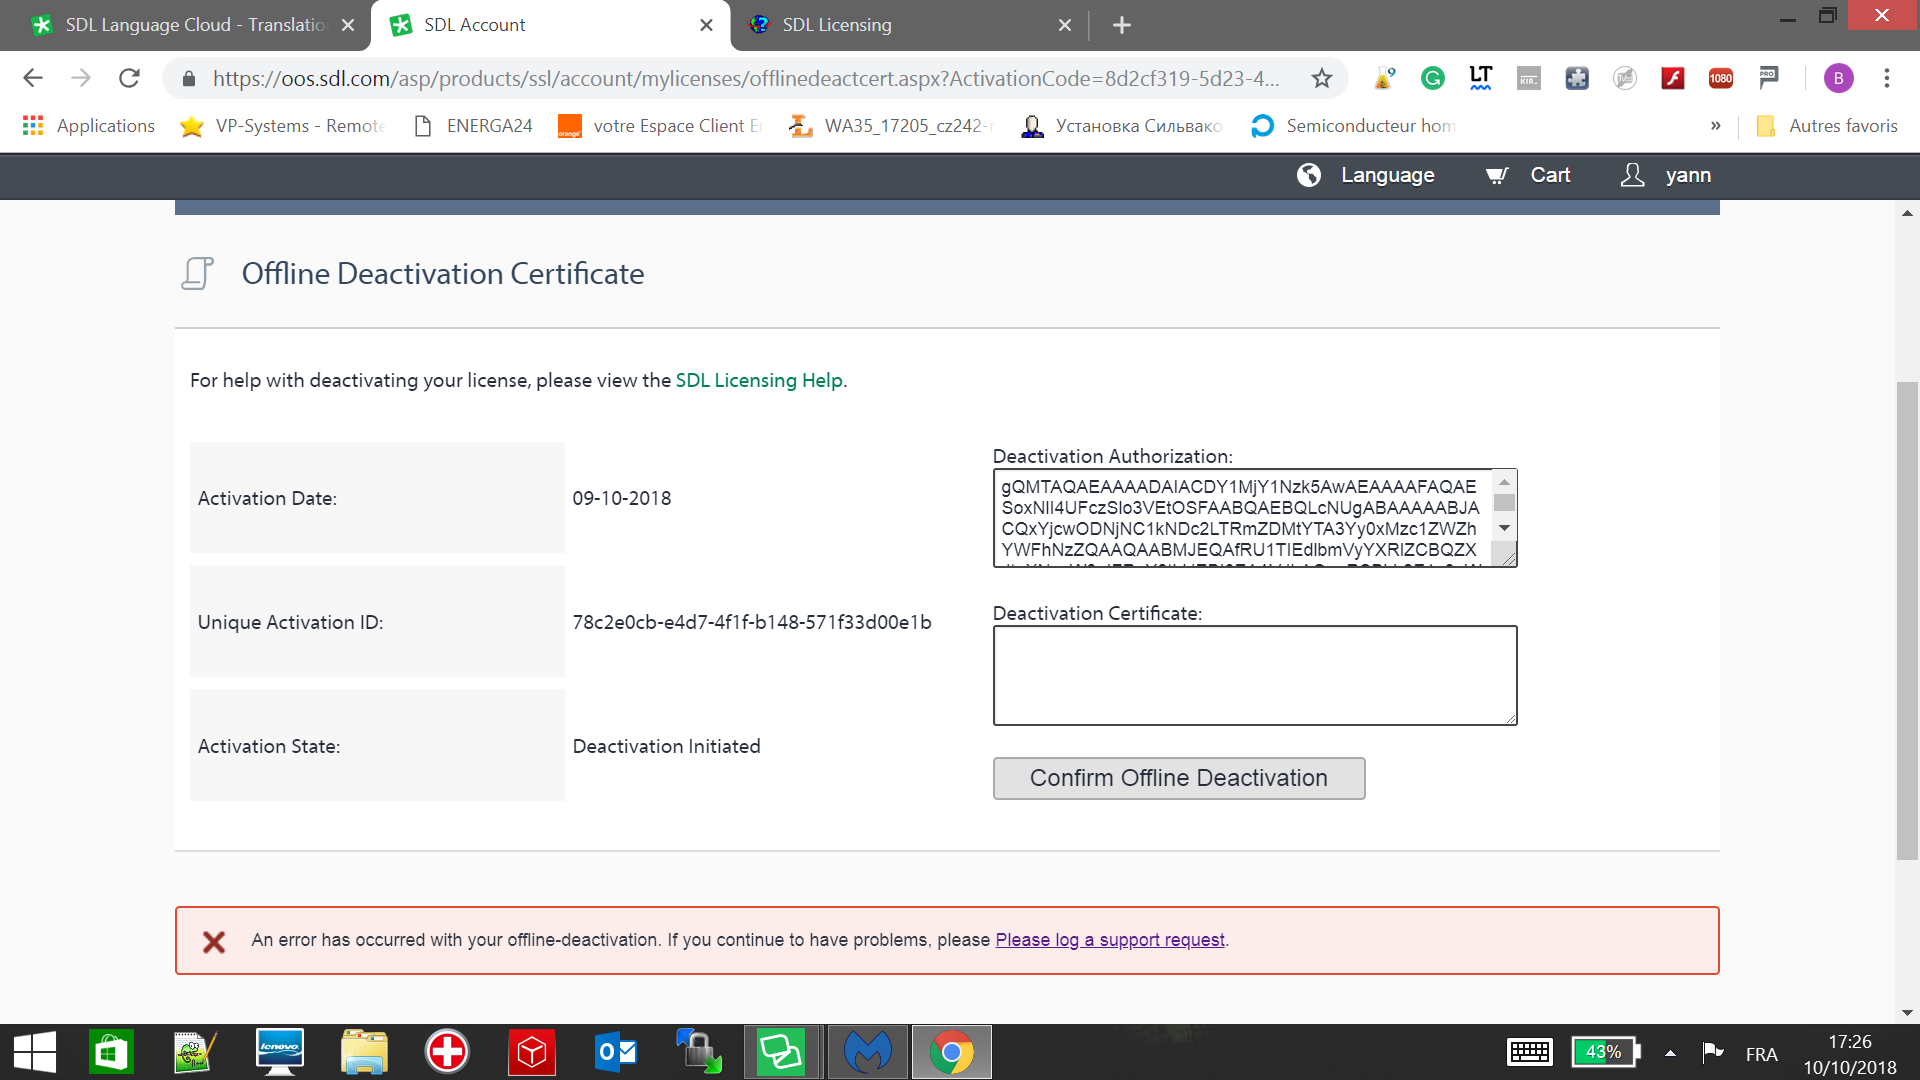The image size is (1920, 1080).
Task: Open the LanguageTool extension
Action: (x=1480, y=78)
